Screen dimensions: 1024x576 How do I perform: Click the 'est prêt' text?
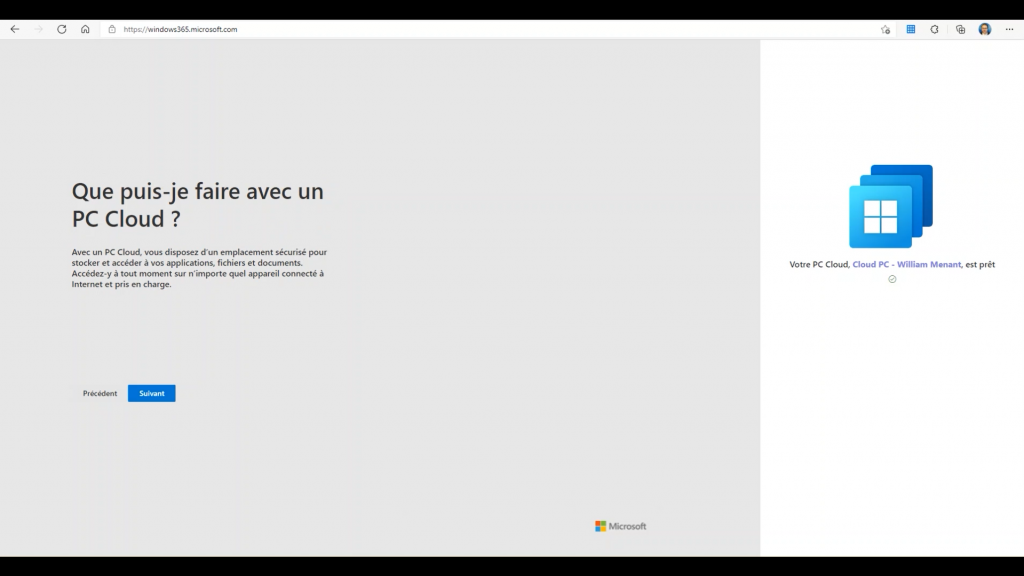[x=980, y=264]
